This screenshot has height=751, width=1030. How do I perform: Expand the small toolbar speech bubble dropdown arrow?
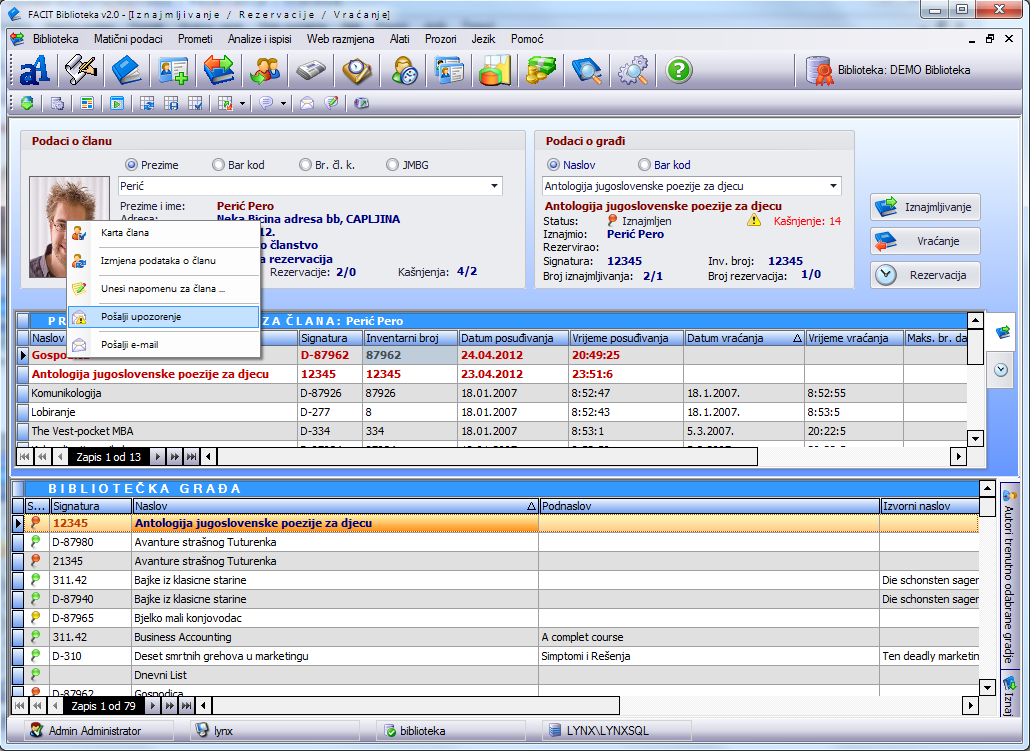[283, 103]
